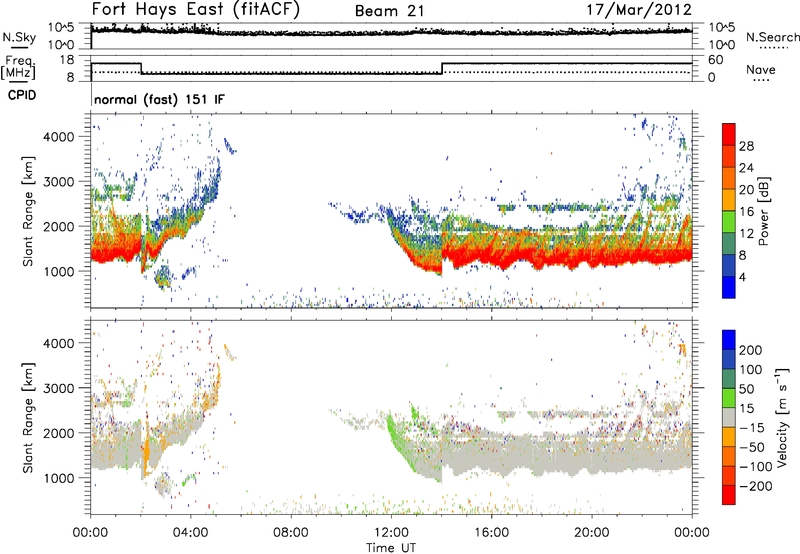
Task: Click the '20:00' time tick label
Action: tap(591, 533)
